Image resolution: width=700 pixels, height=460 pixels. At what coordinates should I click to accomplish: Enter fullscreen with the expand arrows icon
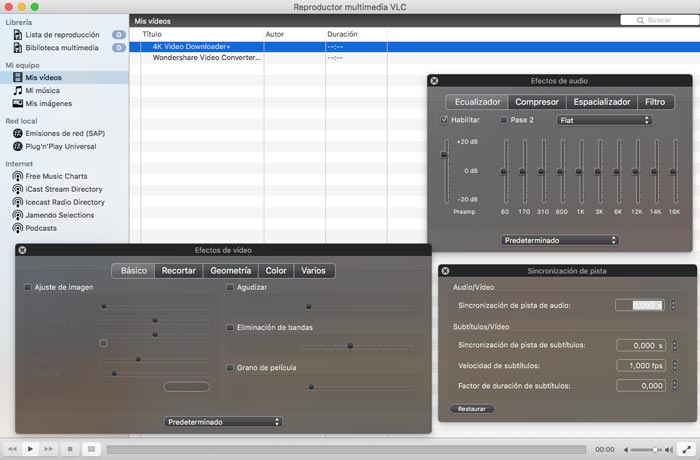click(685, 450)
